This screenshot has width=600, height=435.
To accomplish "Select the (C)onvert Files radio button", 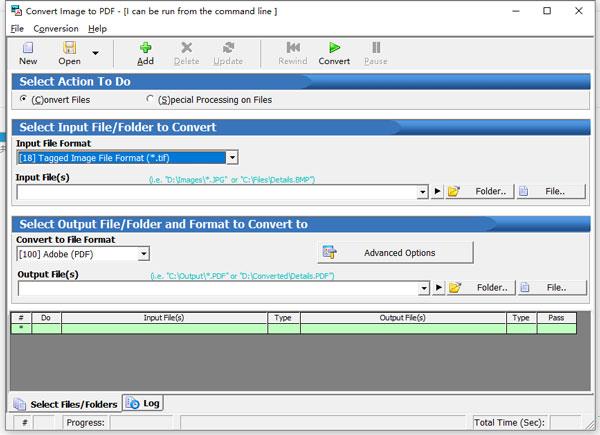I will click(23, 99).
